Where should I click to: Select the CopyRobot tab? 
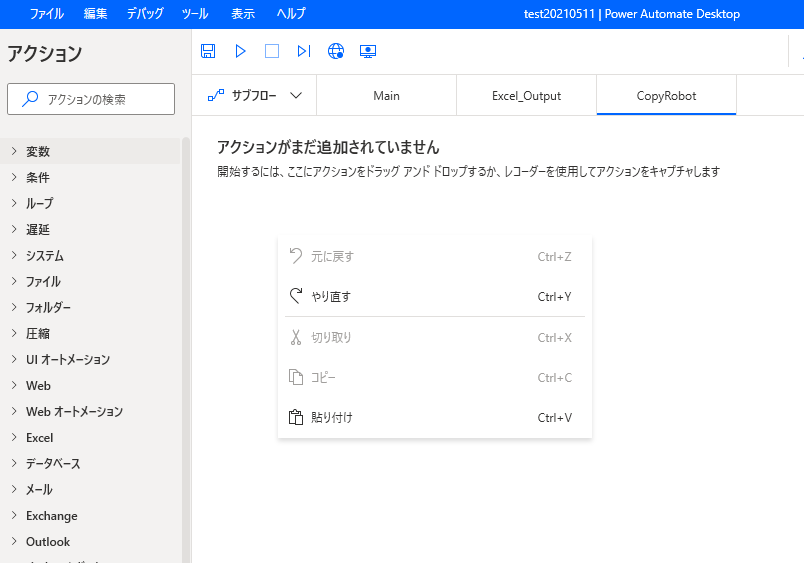[x=666, y=96]
